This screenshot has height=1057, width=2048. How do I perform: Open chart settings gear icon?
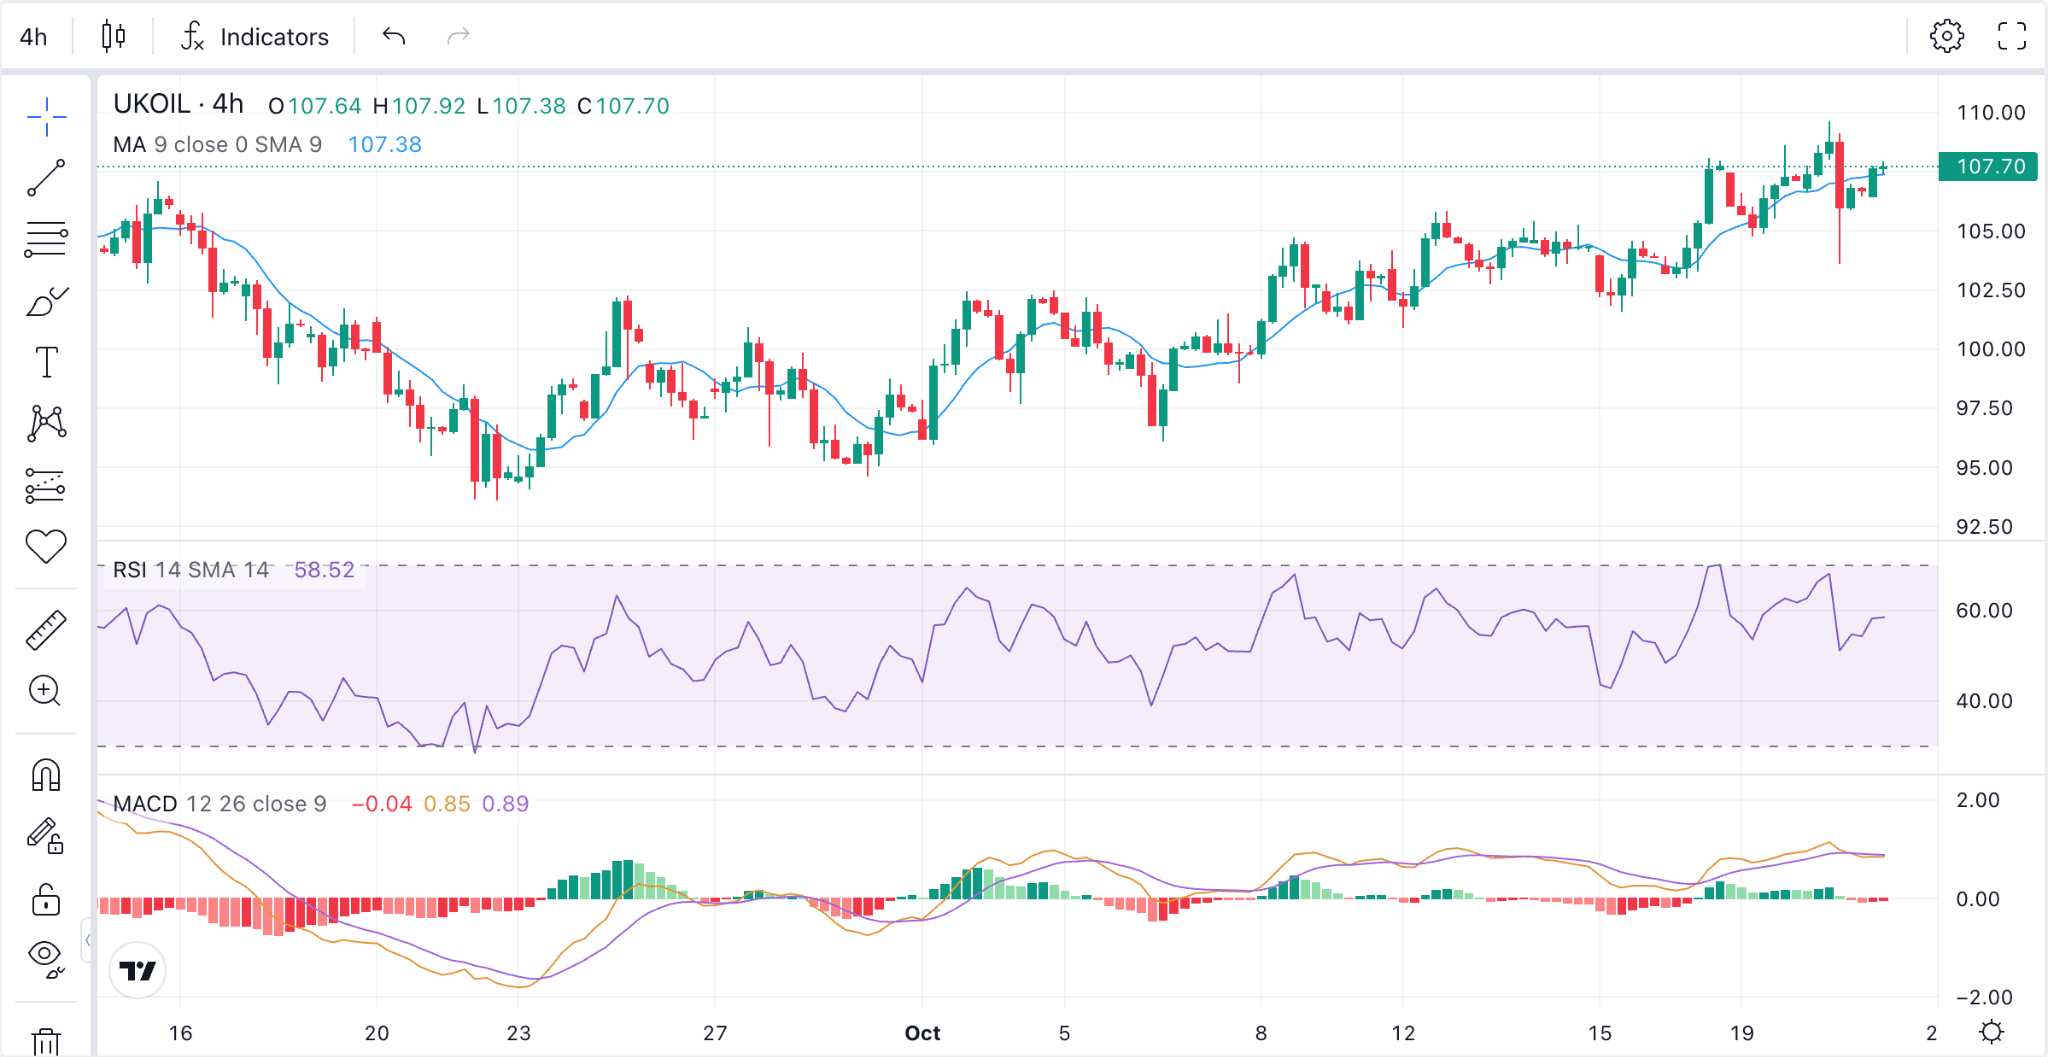click(x=1946, y=37)
